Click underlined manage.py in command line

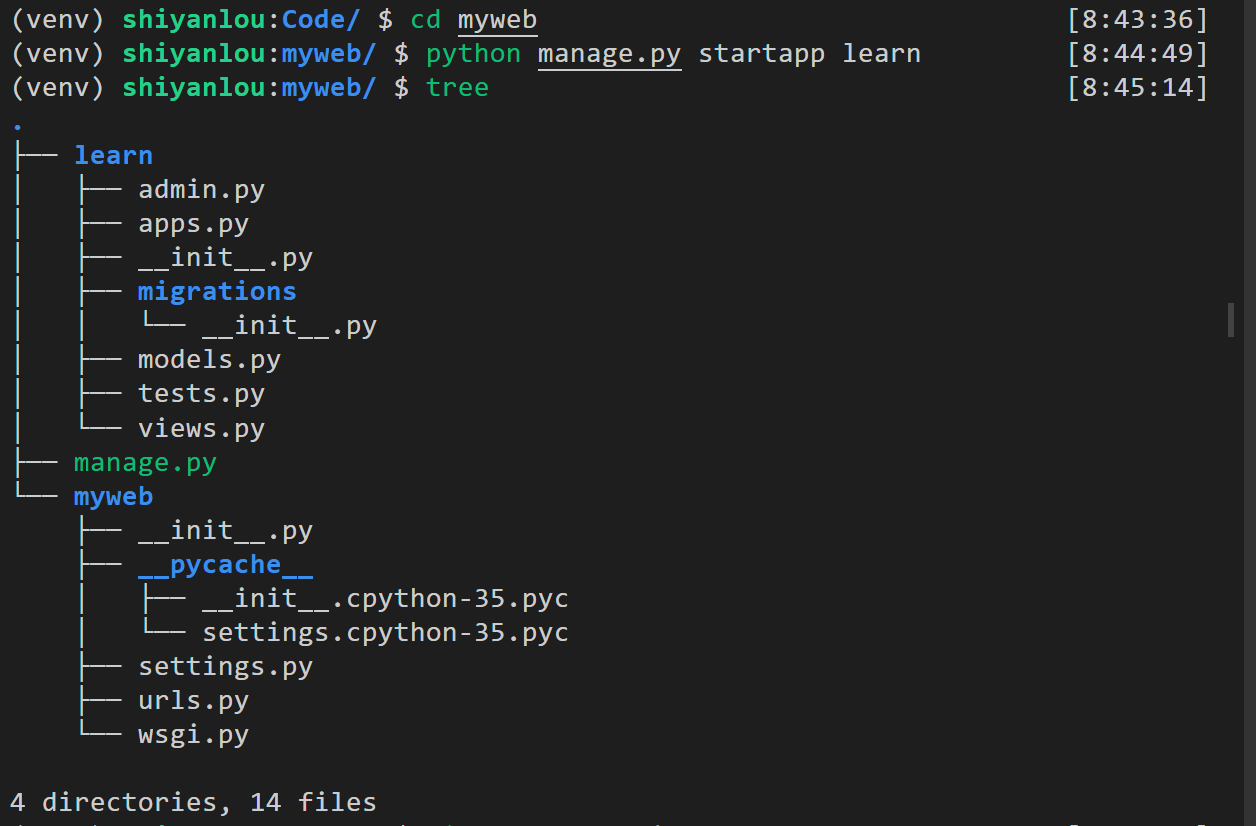(609, 53)
